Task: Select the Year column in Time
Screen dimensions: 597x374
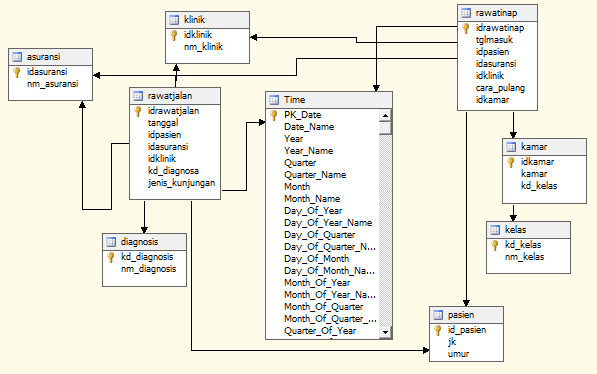Action: coord(294,139)
